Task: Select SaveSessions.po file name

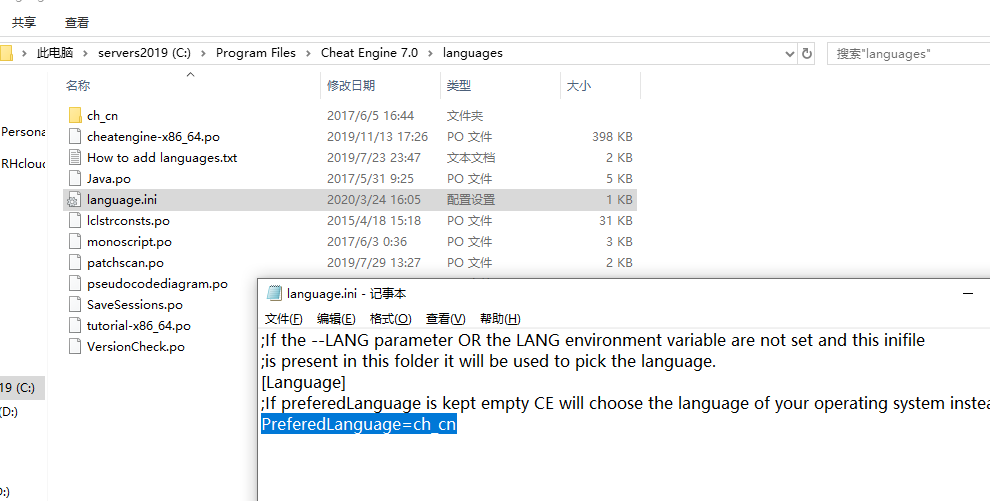Action: coord(135,305)
